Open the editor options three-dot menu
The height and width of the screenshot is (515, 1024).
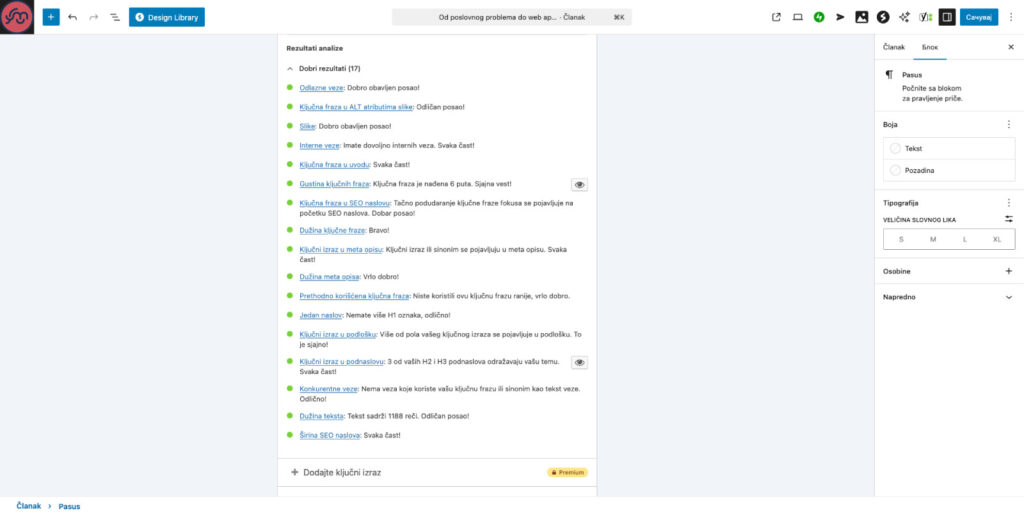tap(1011, 18)
